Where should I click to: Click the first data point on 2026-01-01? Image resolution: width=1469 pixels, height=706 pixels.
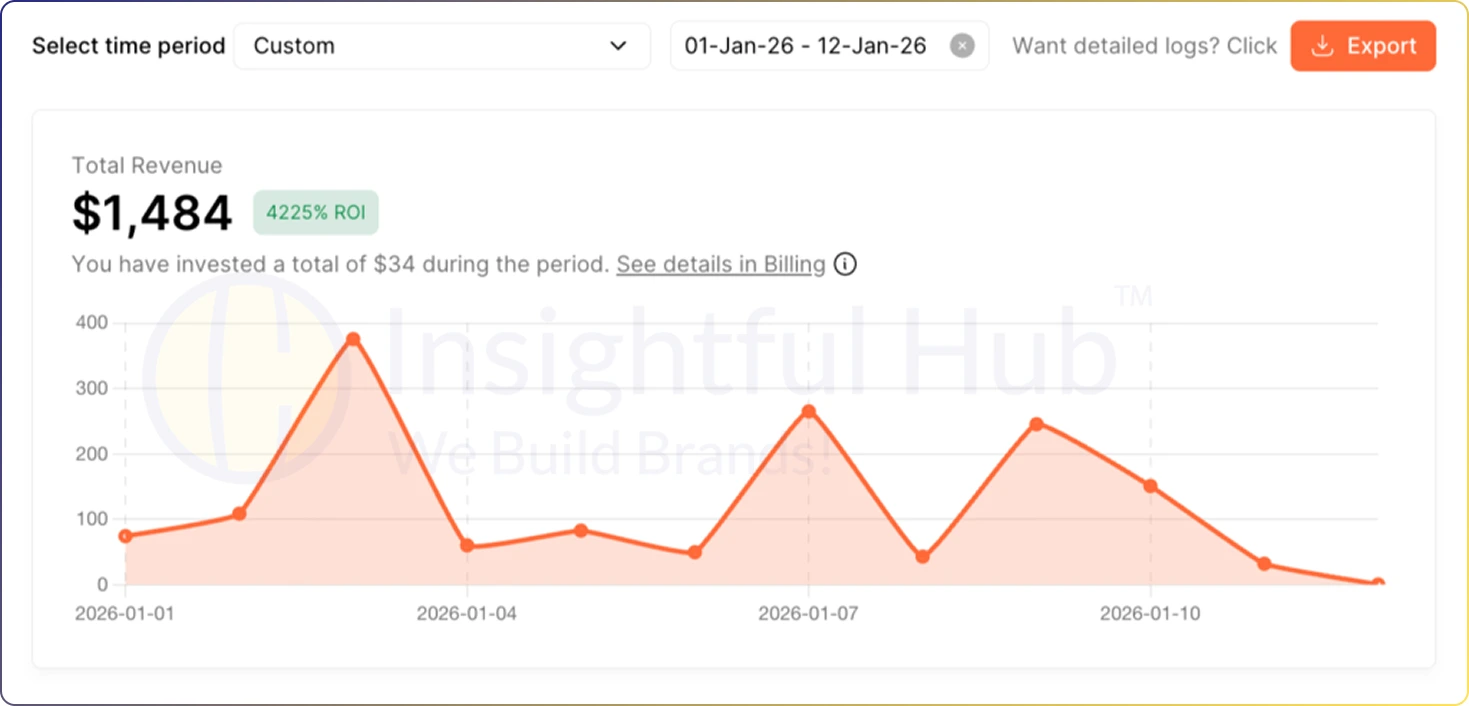point(125,536)
